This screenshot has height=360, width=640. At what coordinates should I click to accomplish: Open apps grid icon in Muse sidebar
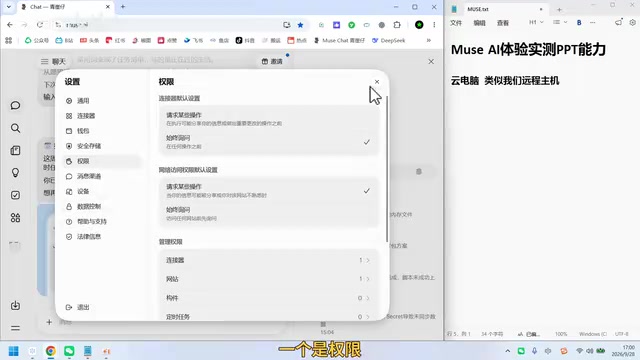(15, 218)
